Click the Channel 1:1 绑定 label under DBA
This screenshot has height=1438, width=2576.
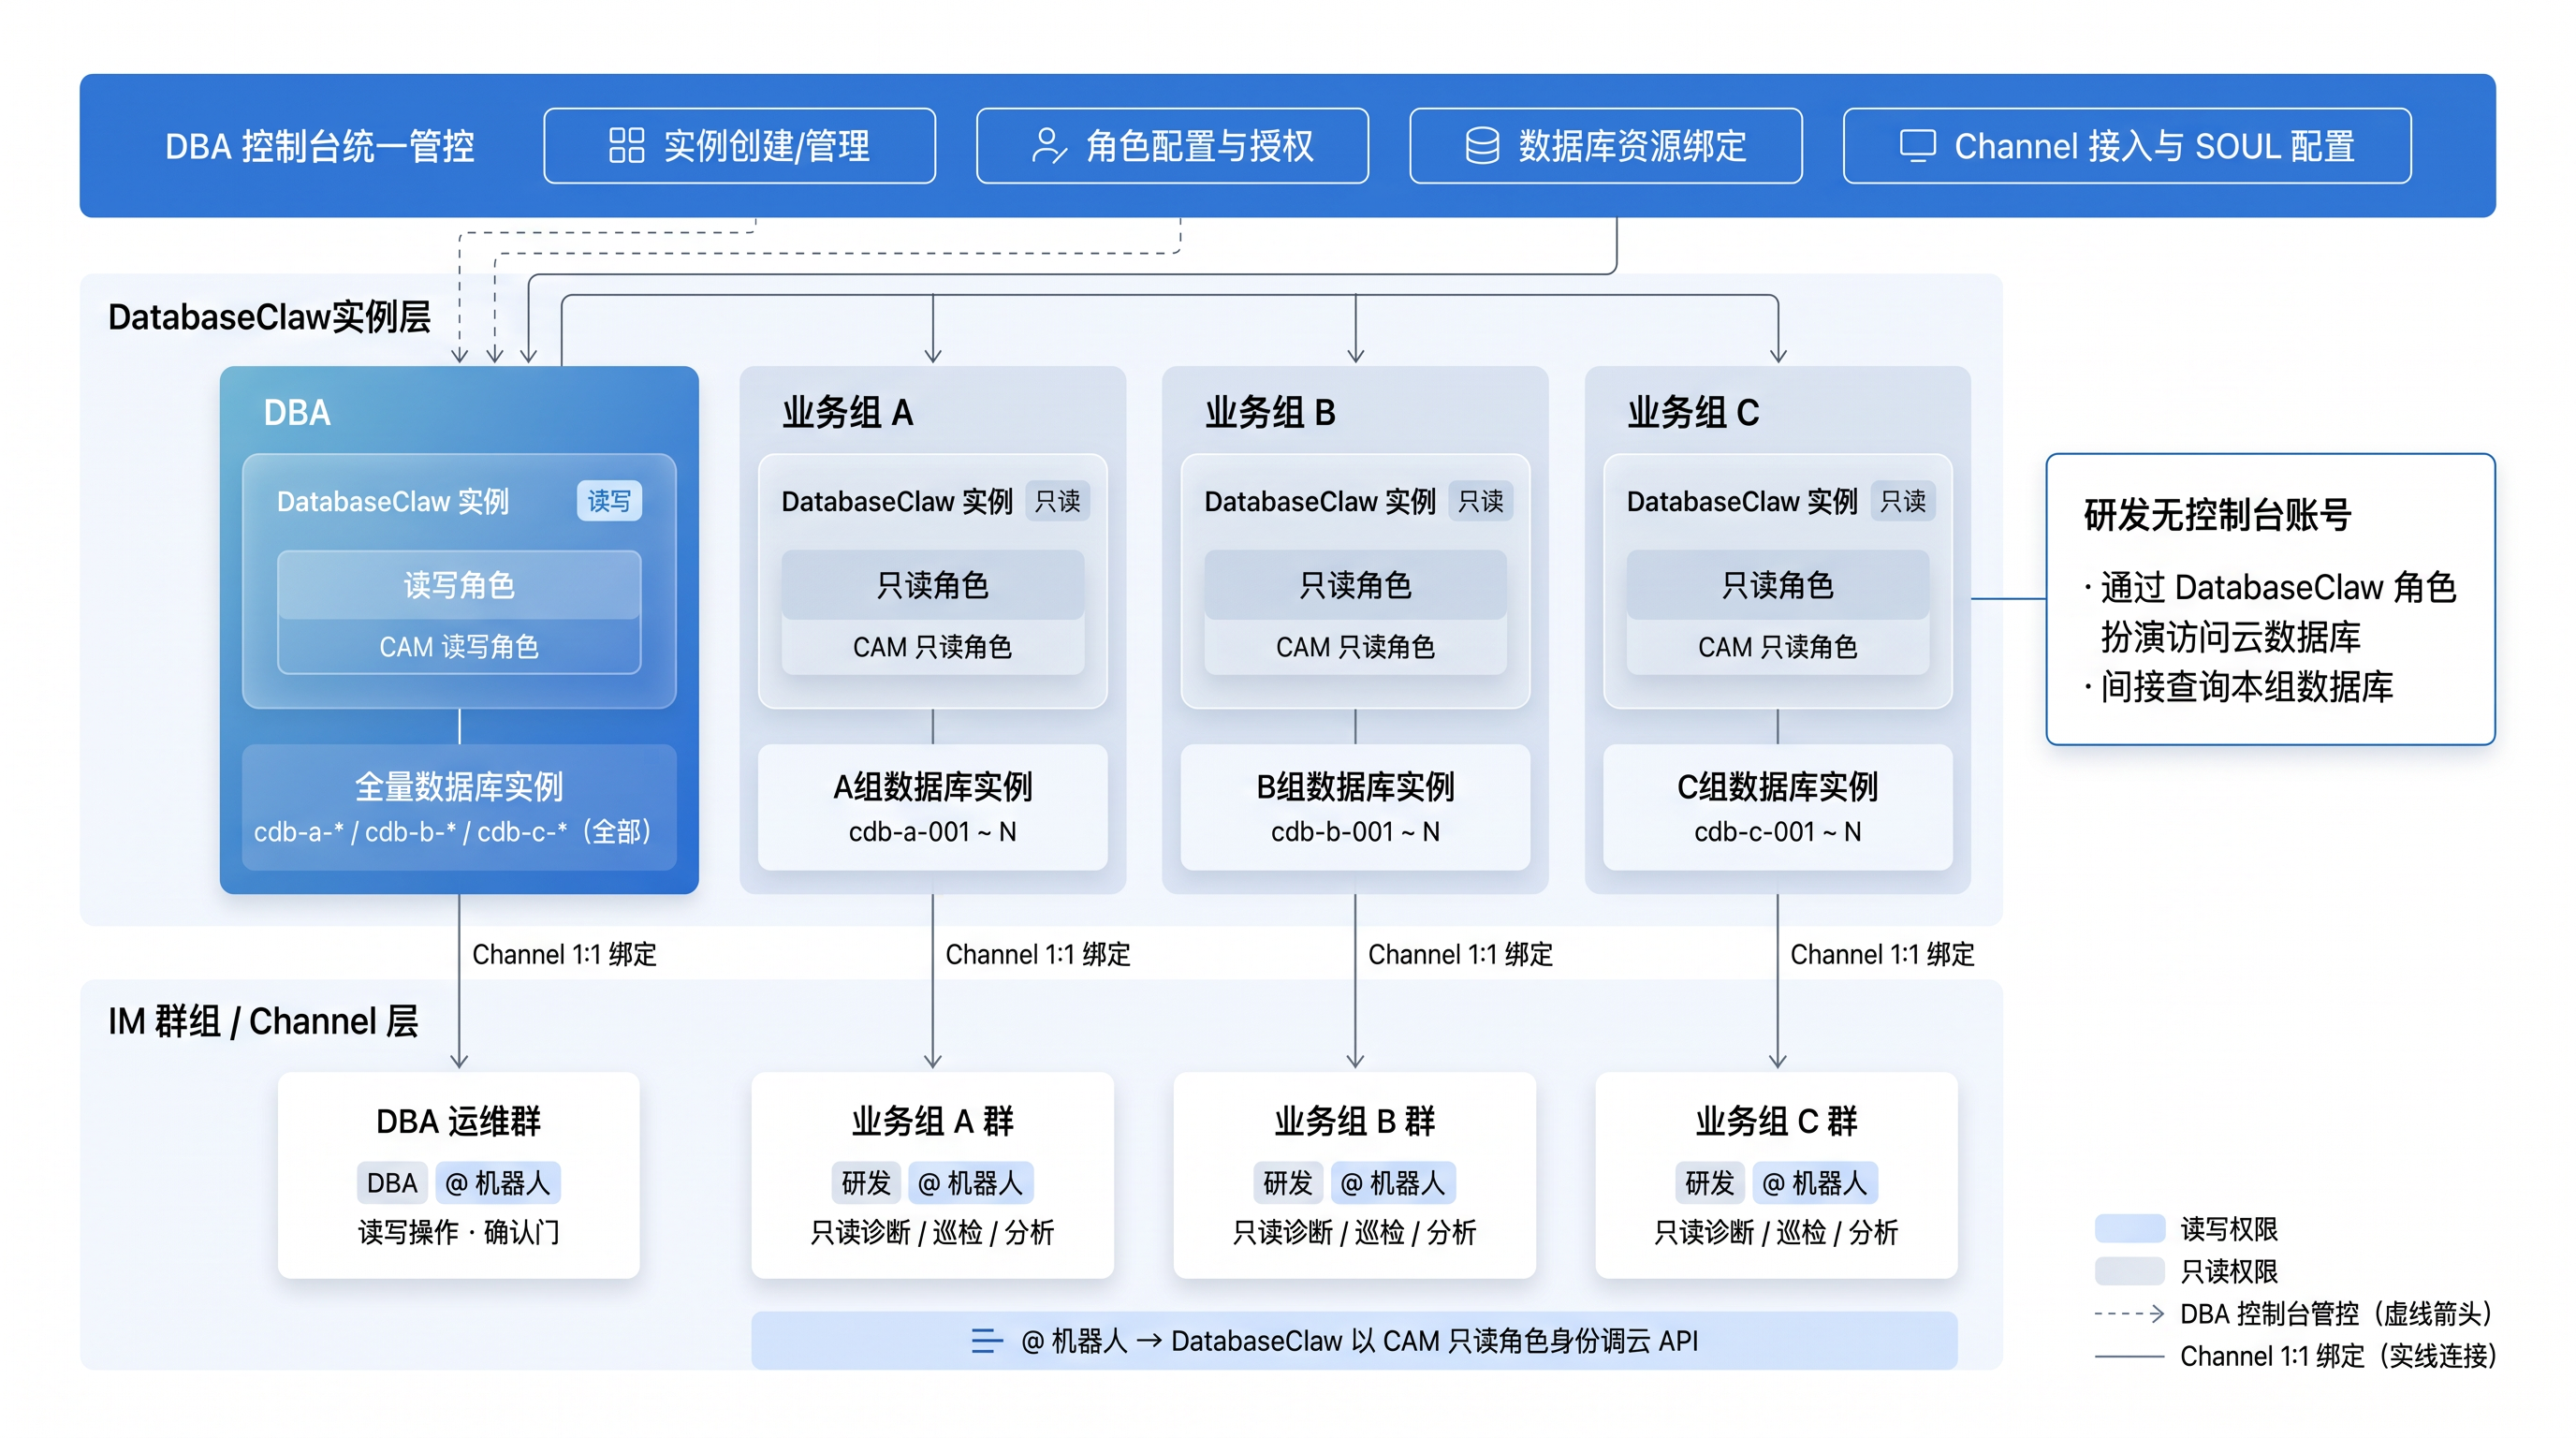pos(564,955)
